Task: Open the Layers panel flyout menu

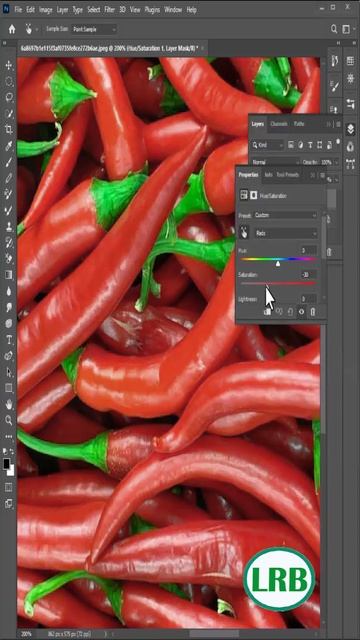Action: (x=338, y=124)
